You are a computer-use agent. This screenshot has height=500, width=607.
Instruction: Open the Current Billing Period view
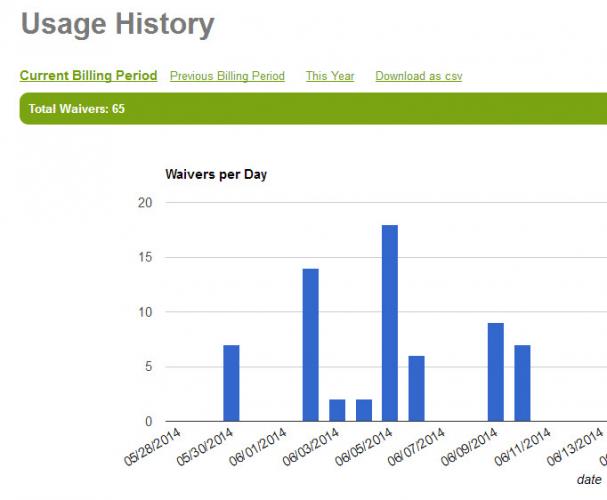click(88, 76)
